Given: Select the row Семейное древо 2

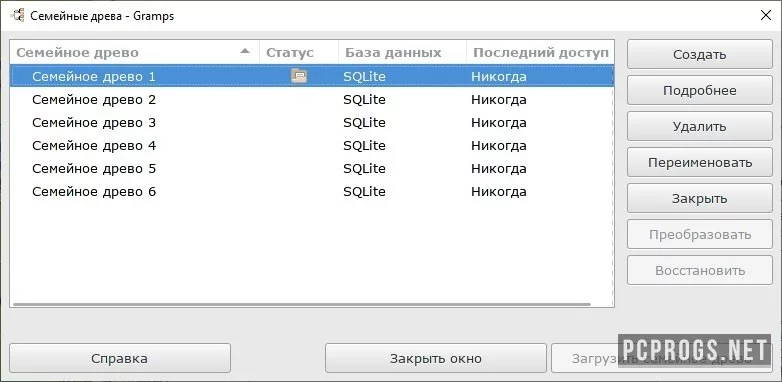Looking at the screenshot, I should [x=312, y=100].
